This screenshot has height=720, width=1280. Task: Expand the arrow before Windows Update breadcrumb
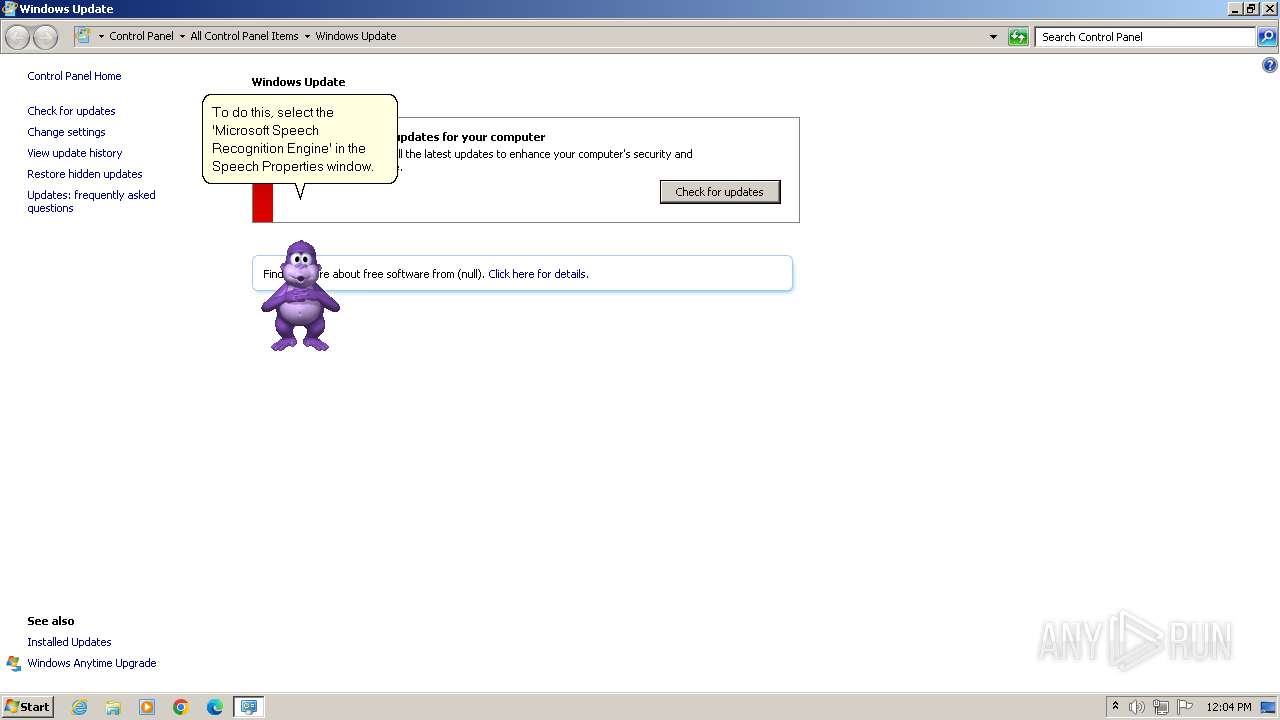307,36
